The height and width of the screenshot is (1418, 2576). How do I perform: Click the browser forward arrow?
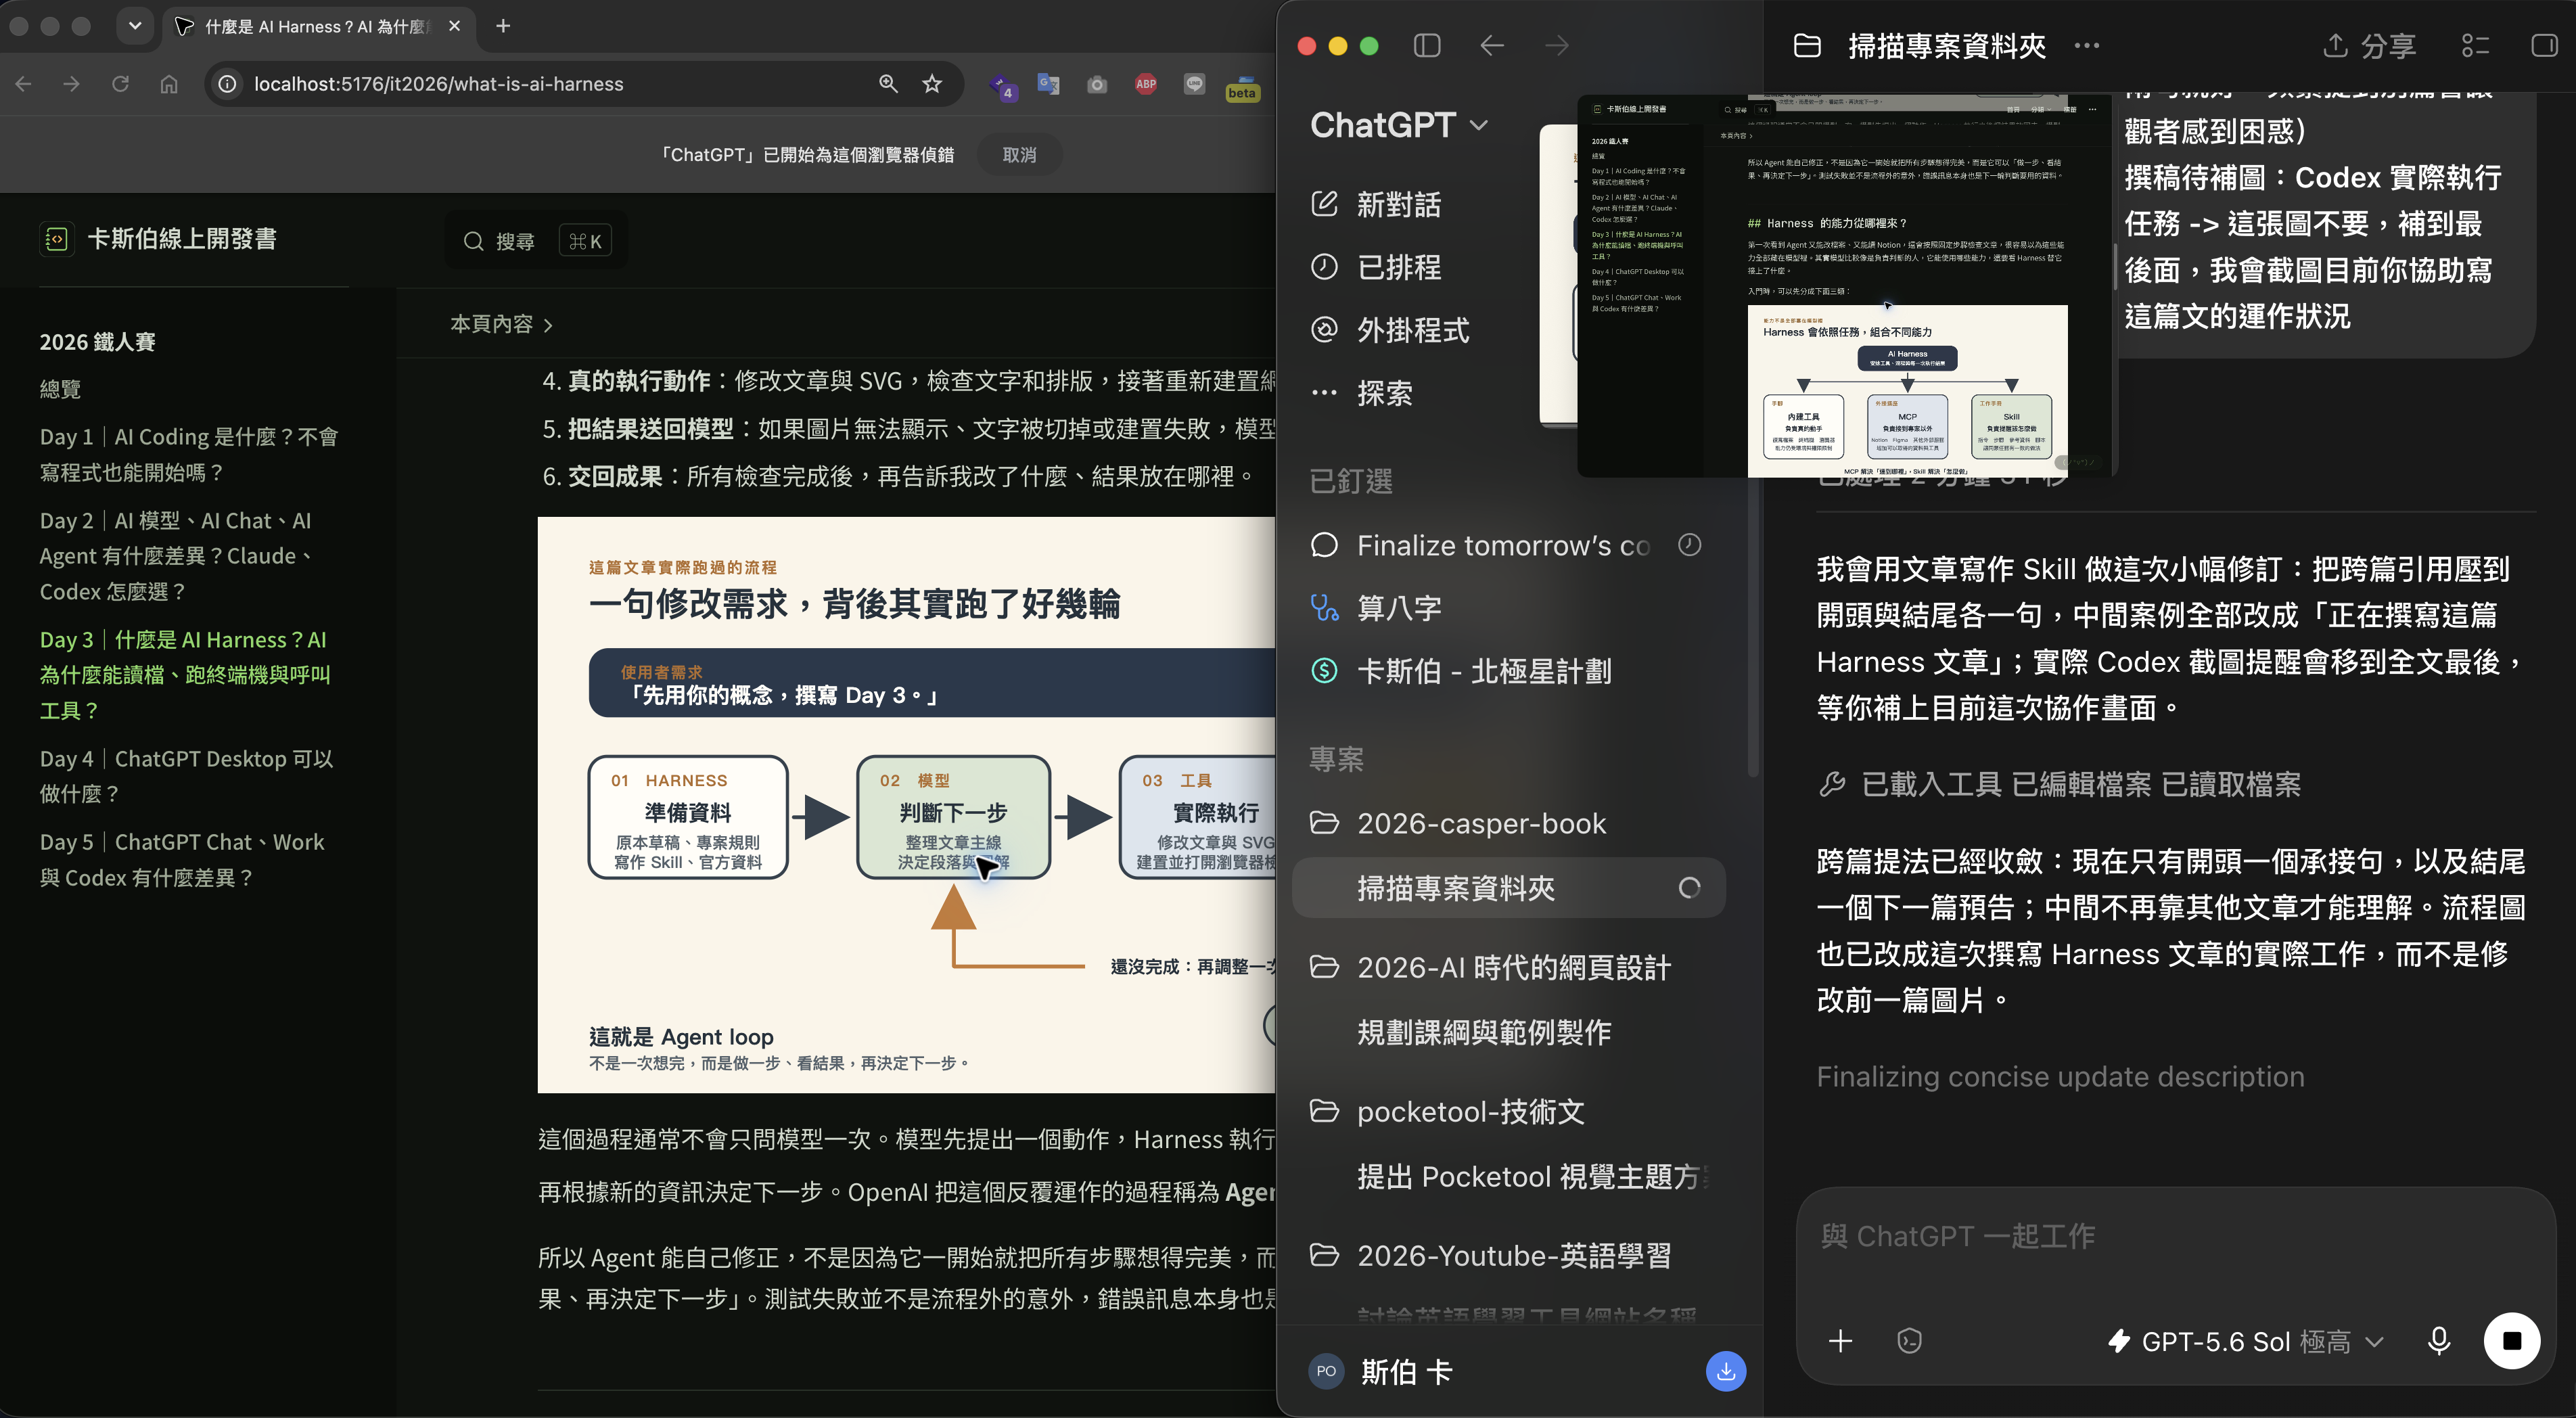tap(72, 84)
